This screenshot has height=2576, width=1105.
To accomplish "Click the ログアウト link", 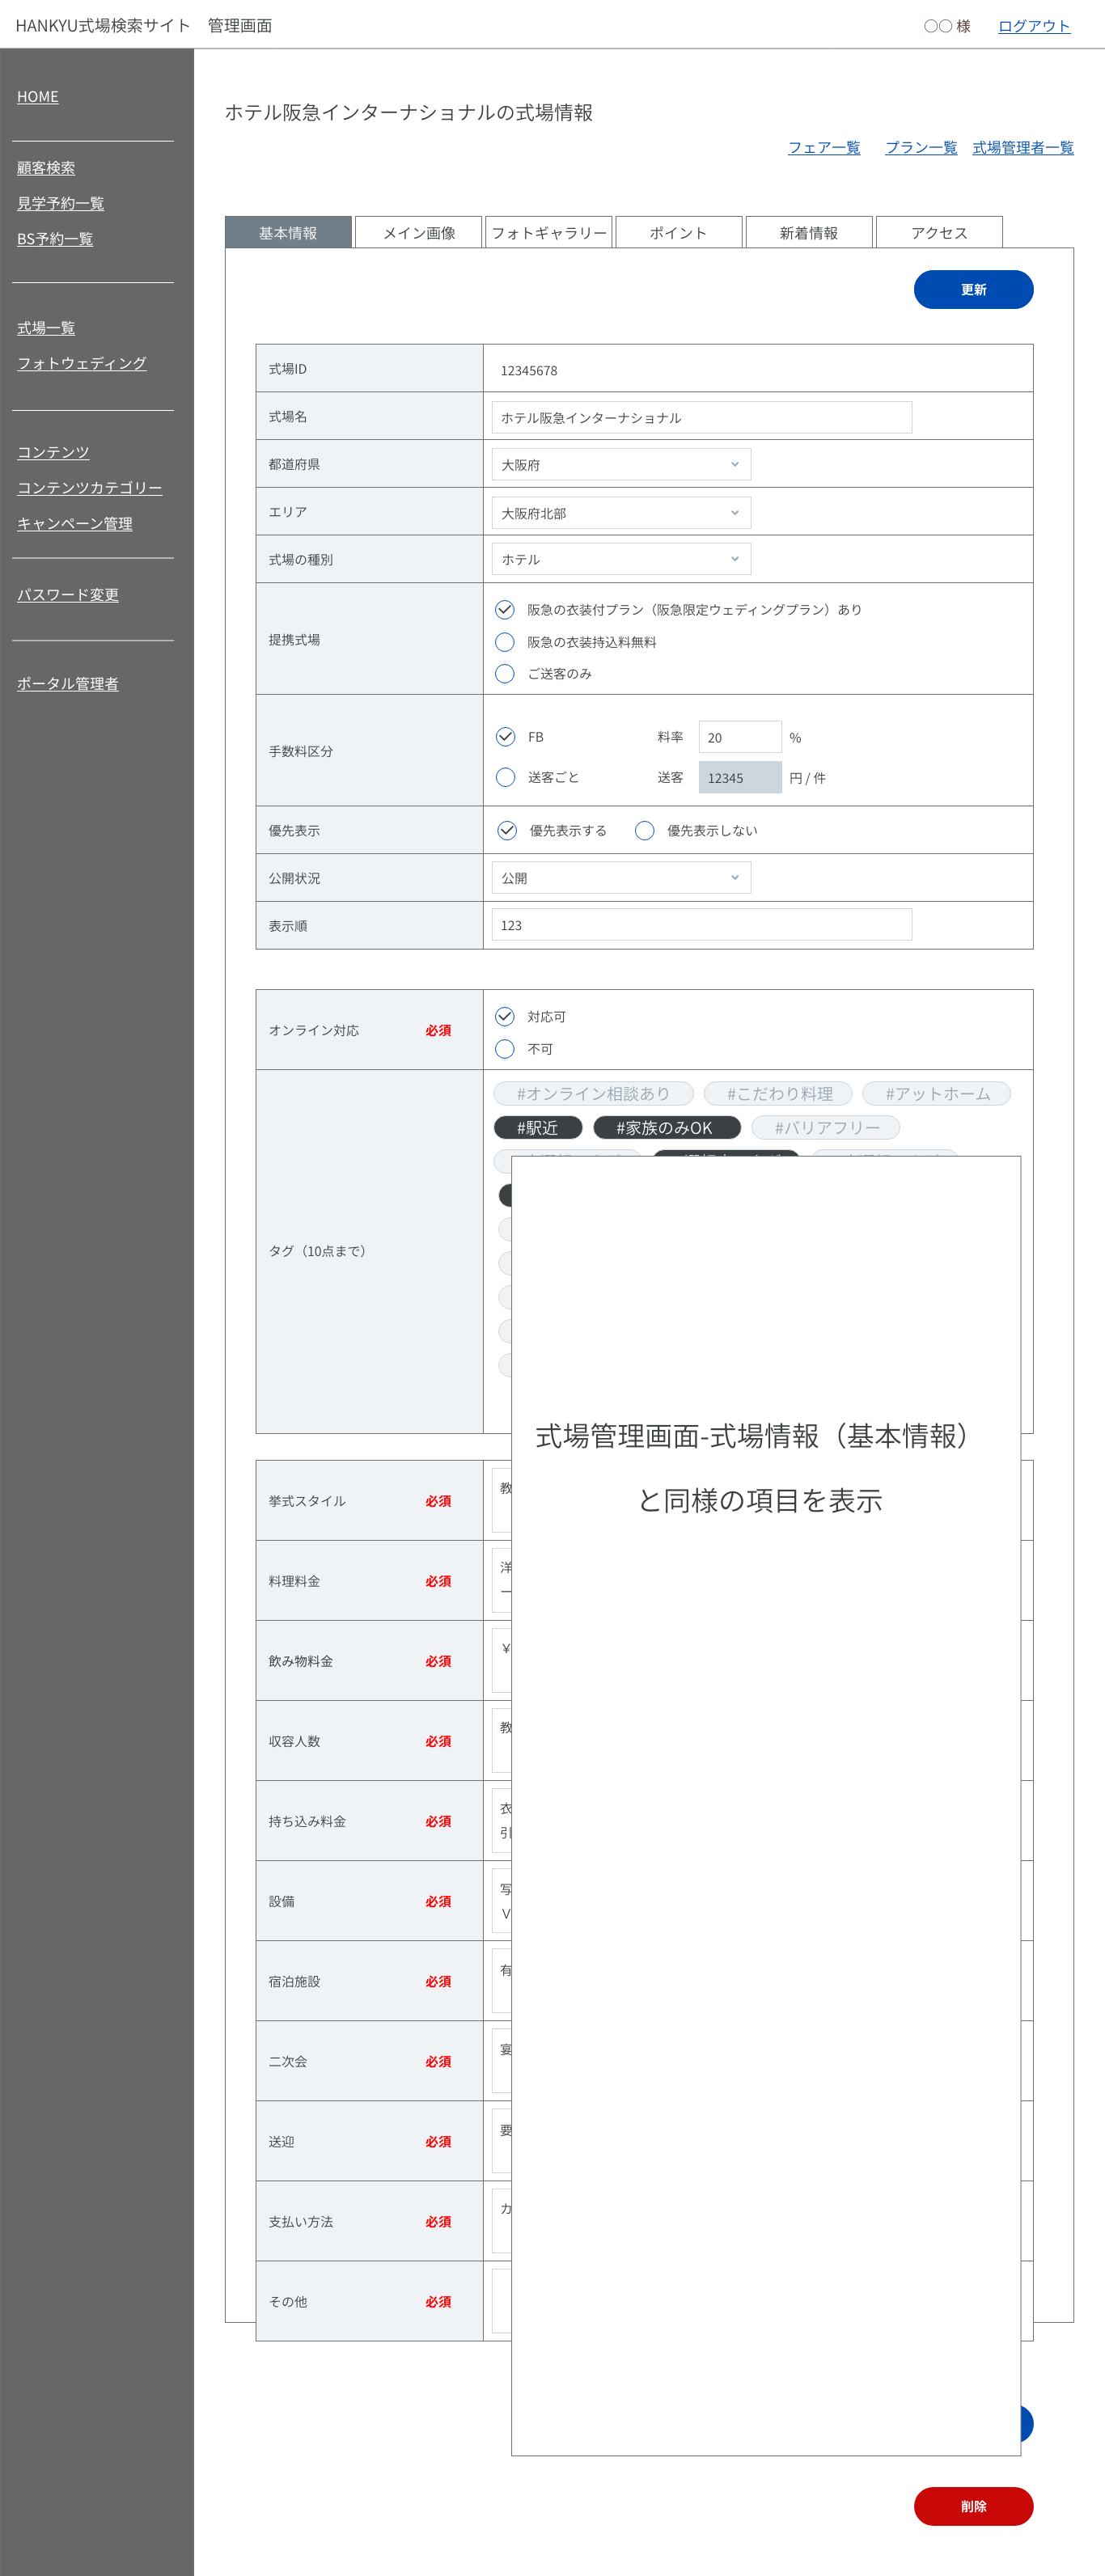I will coord(1033,26).
